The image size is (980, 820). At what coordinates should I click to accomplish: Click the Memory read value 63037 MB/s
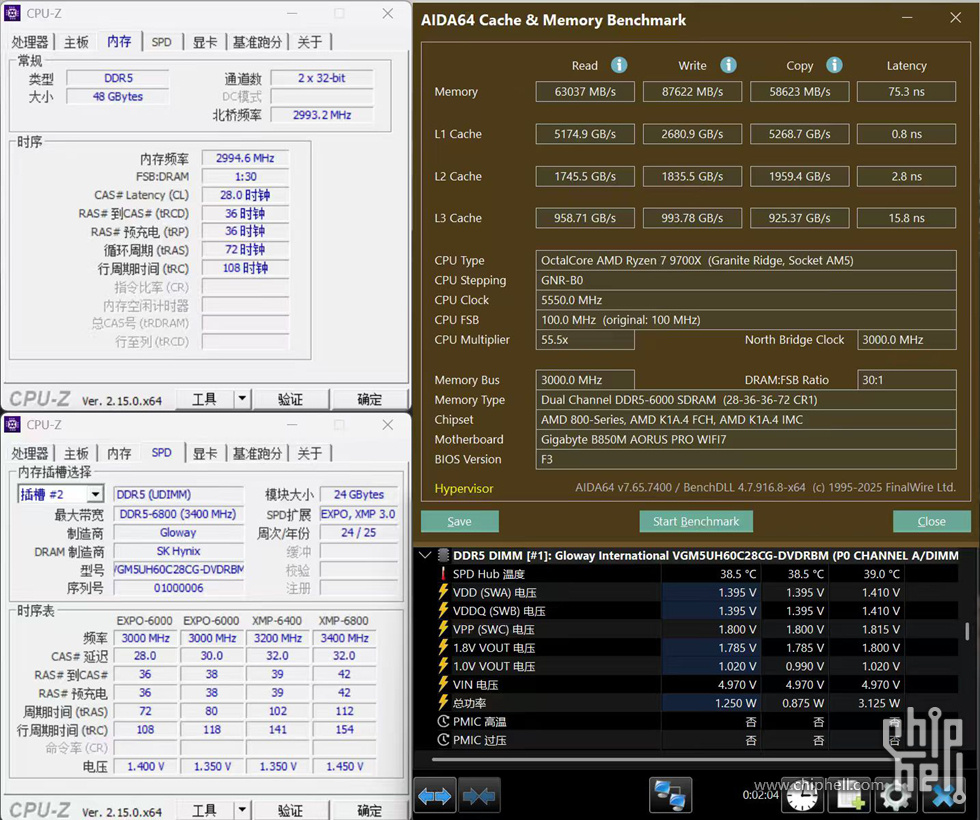pyautogui.click(x=585, y=91)
